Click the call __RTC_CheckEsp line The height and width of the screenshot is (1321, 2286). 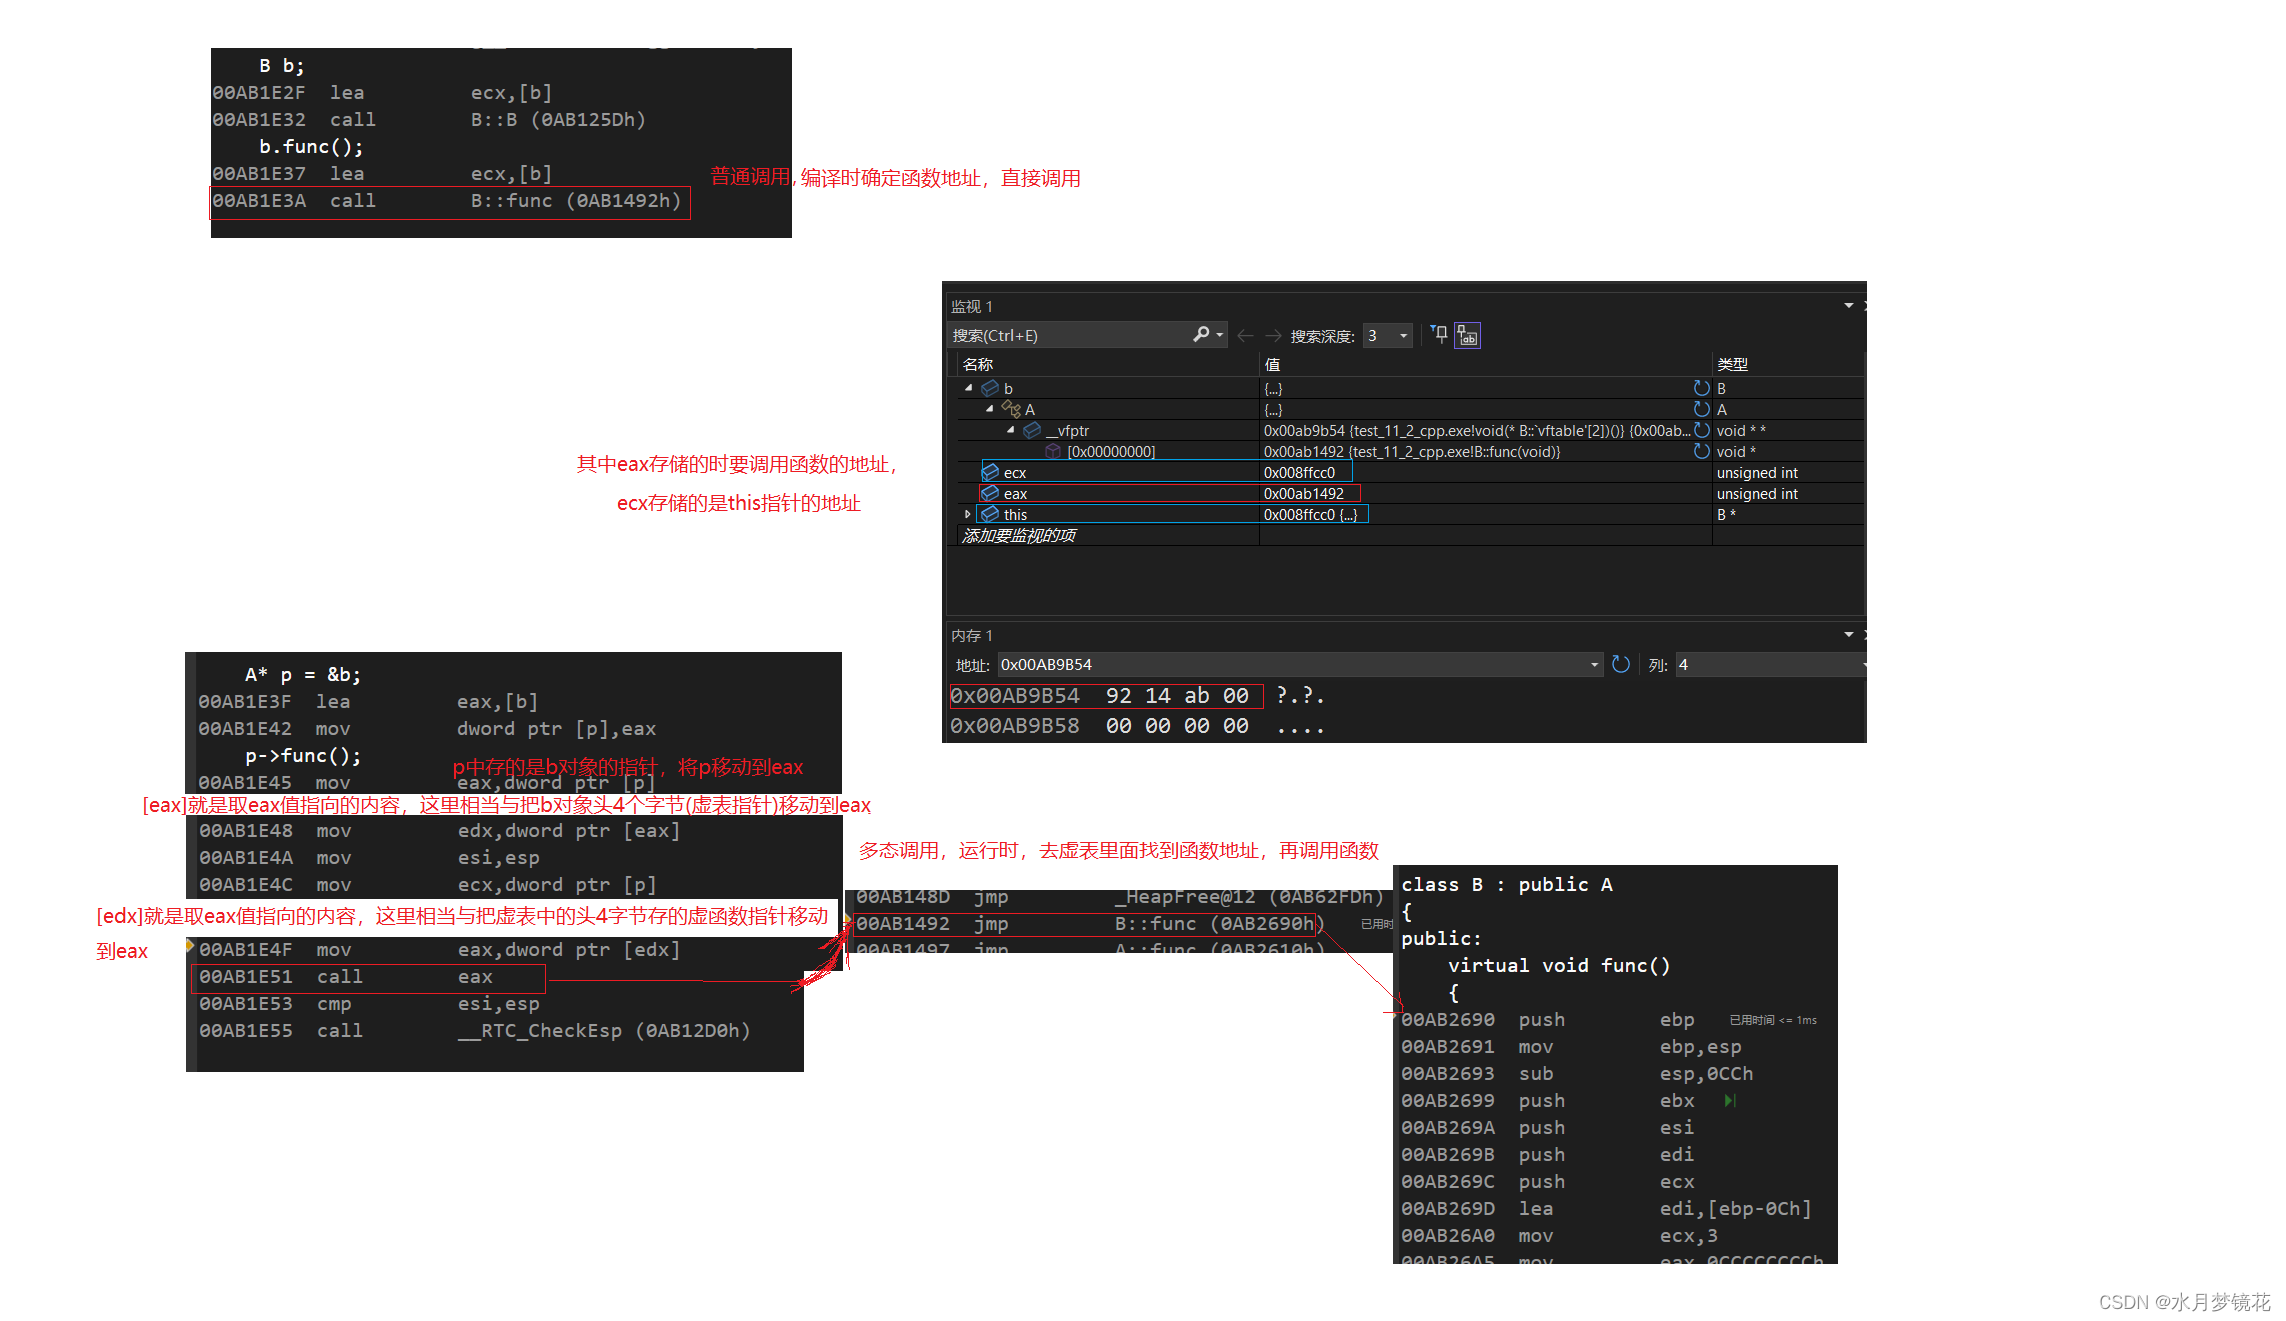(x=474, y=1031)
